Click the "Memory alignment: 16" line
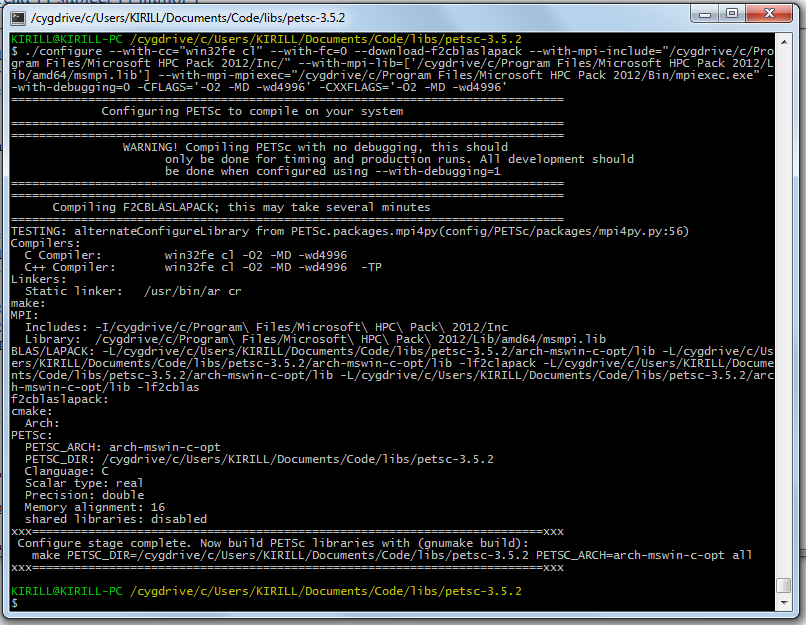This screenshot has width=806, height=625. click(95, 507)
